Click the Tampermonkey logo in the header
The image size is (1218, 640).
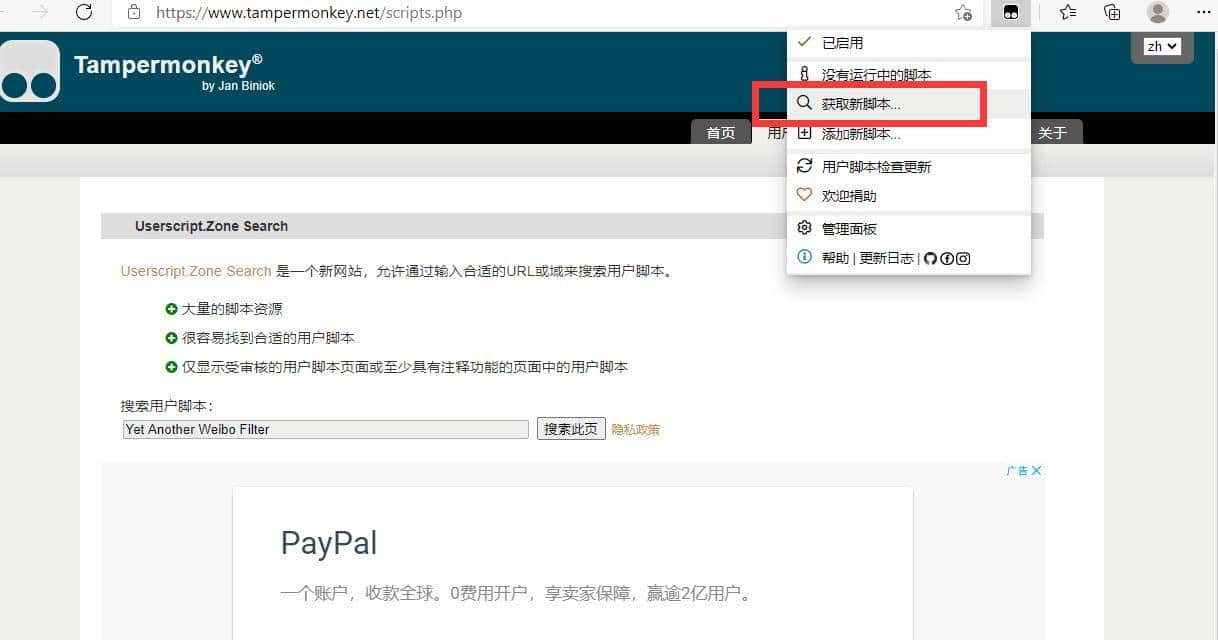coord(30,71)
